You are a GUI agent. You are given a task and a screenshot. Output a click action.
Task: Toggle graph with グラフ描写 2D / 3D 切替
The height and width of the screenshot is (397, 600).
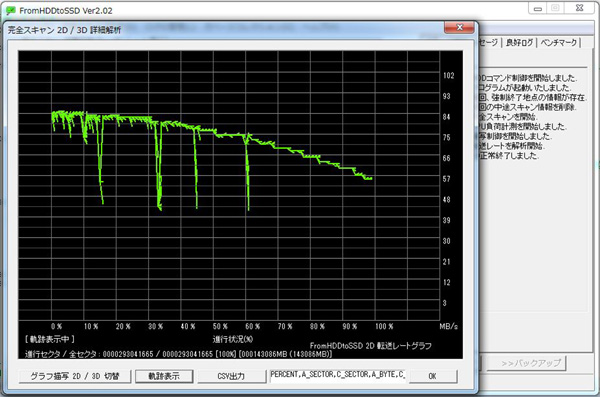(x=75, y=376)
